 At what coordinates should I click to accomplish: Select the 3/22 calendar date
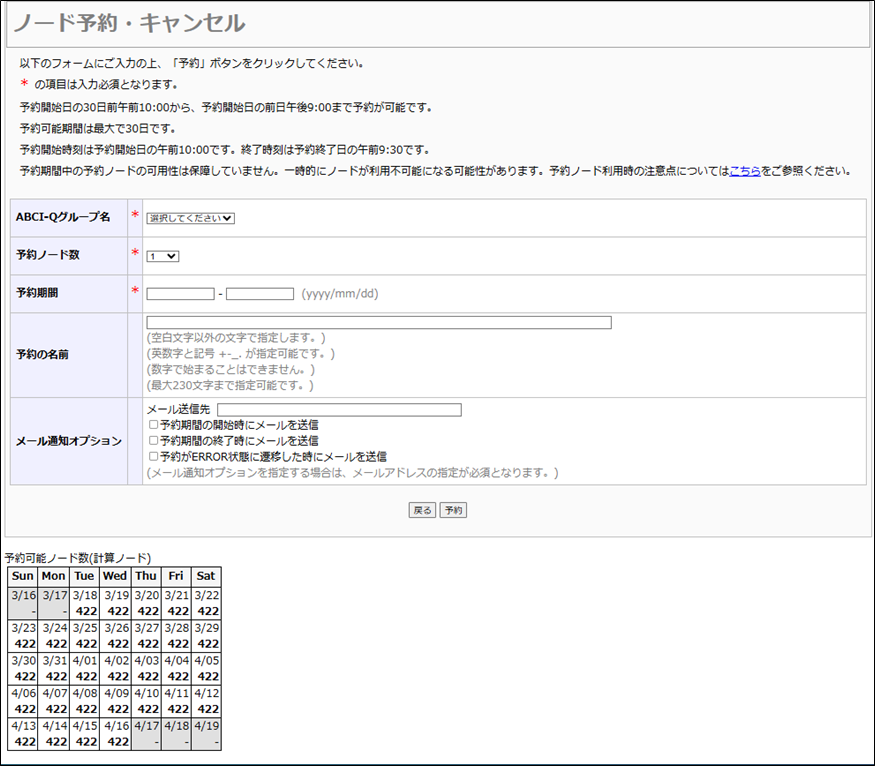point(206,603)
